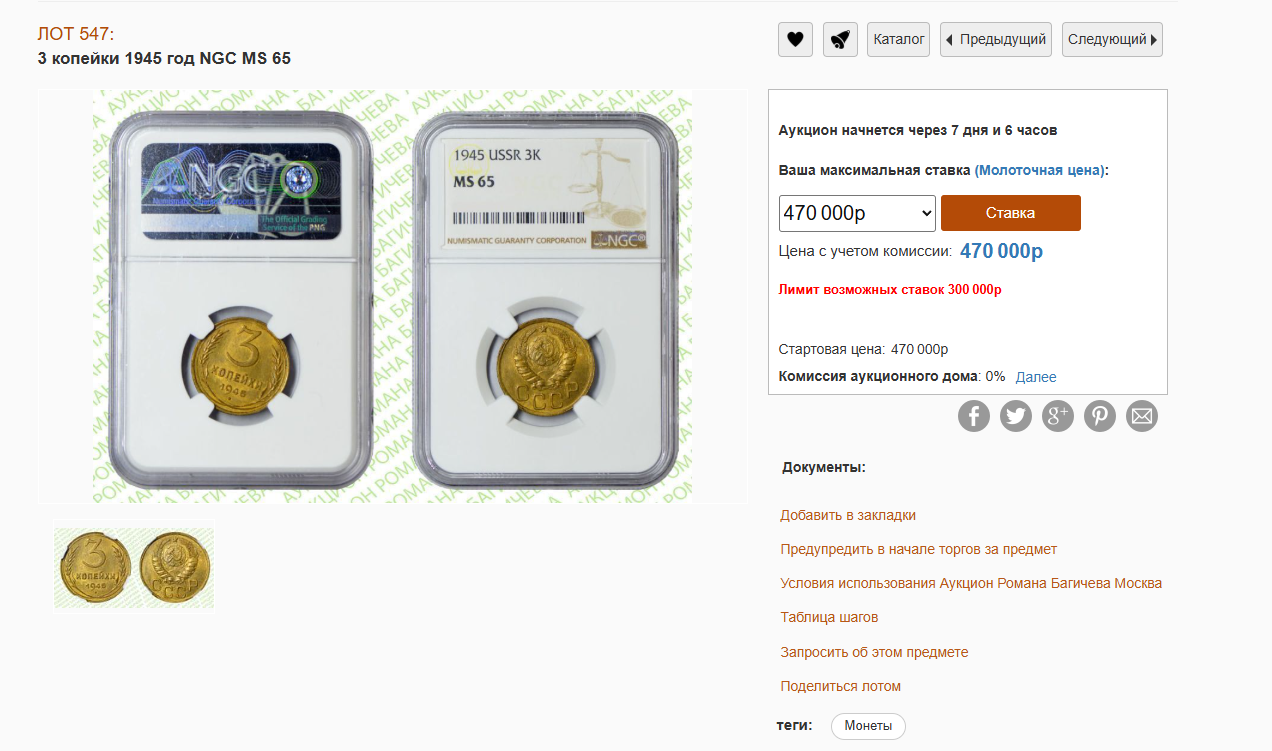Screen dimensions: 1272x751
Task: Go to Предыдущий lot
Action: click(x=996, y=40)
